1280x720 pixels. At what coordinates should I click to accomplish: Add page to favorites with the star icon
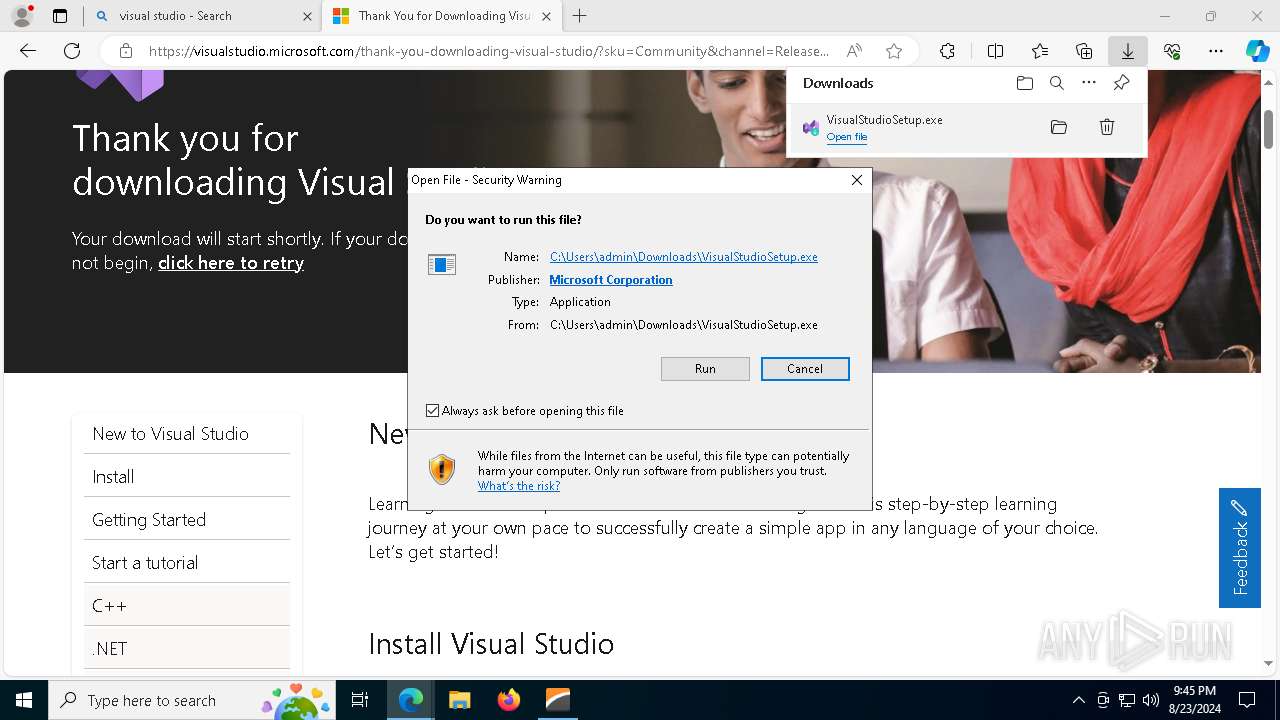[x=894, y=51]
